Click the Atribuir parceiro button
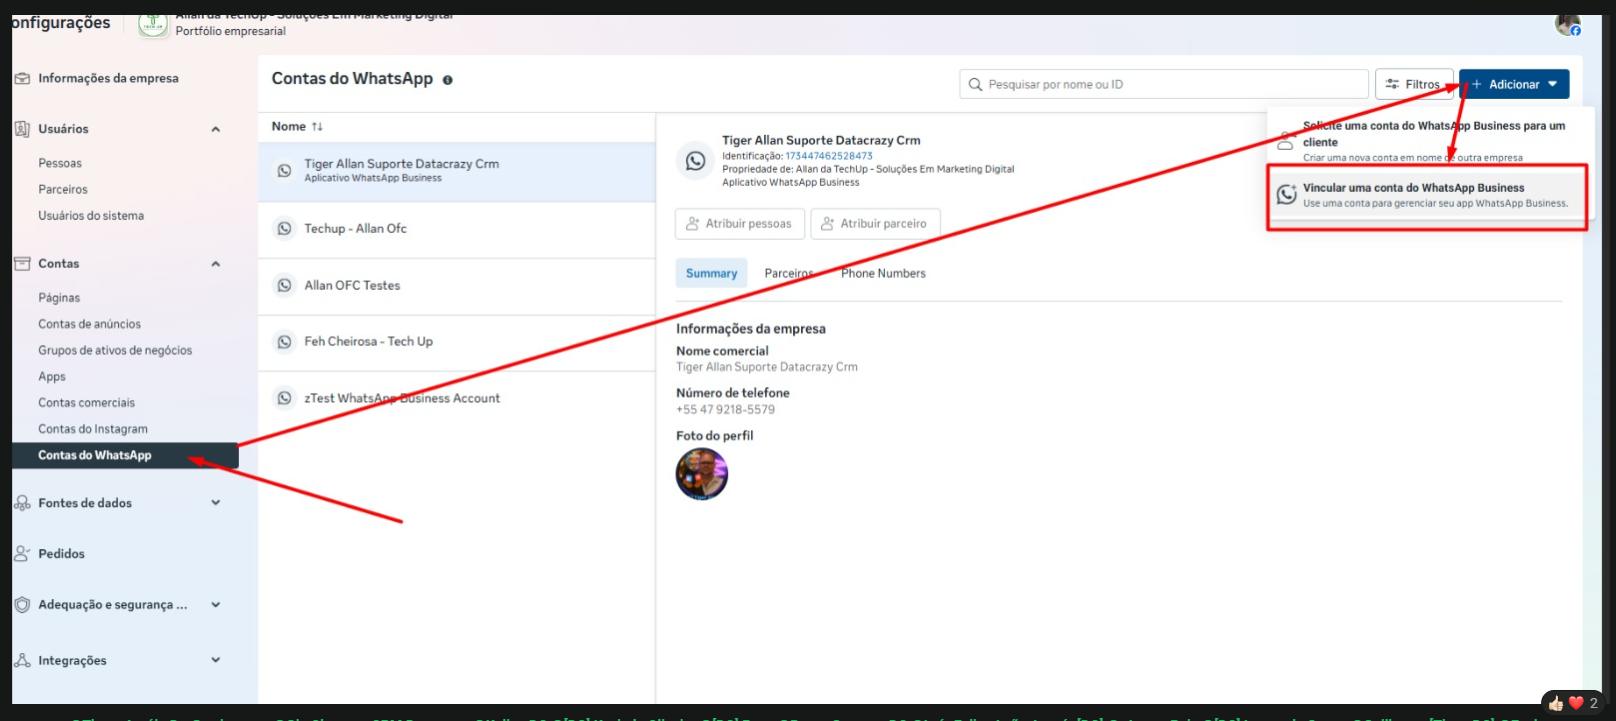 tap(875, 224)
